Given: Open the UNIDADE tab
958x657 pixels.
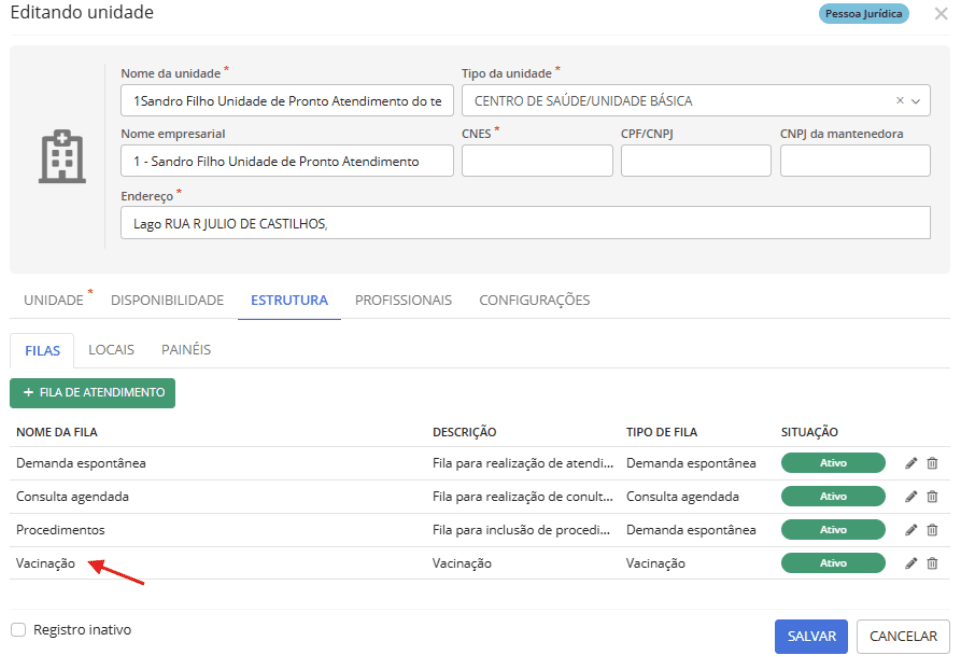Looking at the screenshot, I should tap(54, 300).
